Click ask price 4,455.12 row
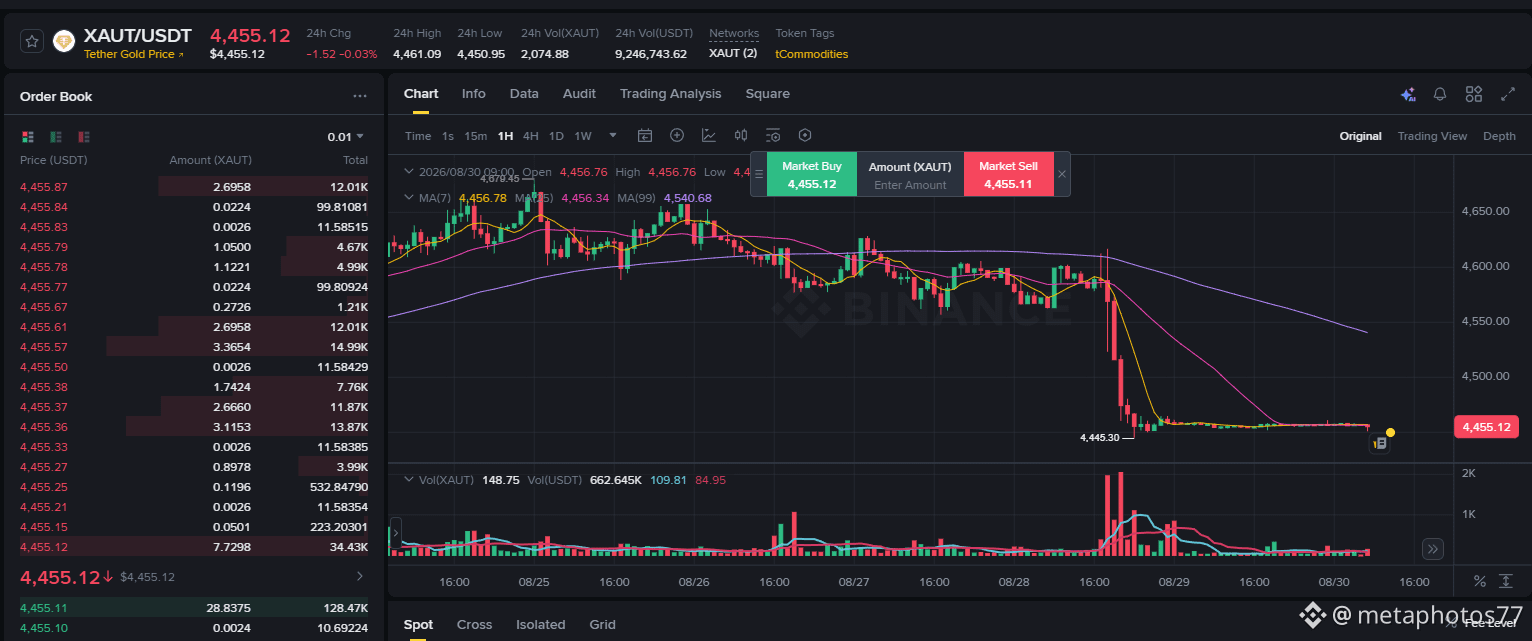The height and width of the screenshot is (641, 1532). (x=194, y=547)
